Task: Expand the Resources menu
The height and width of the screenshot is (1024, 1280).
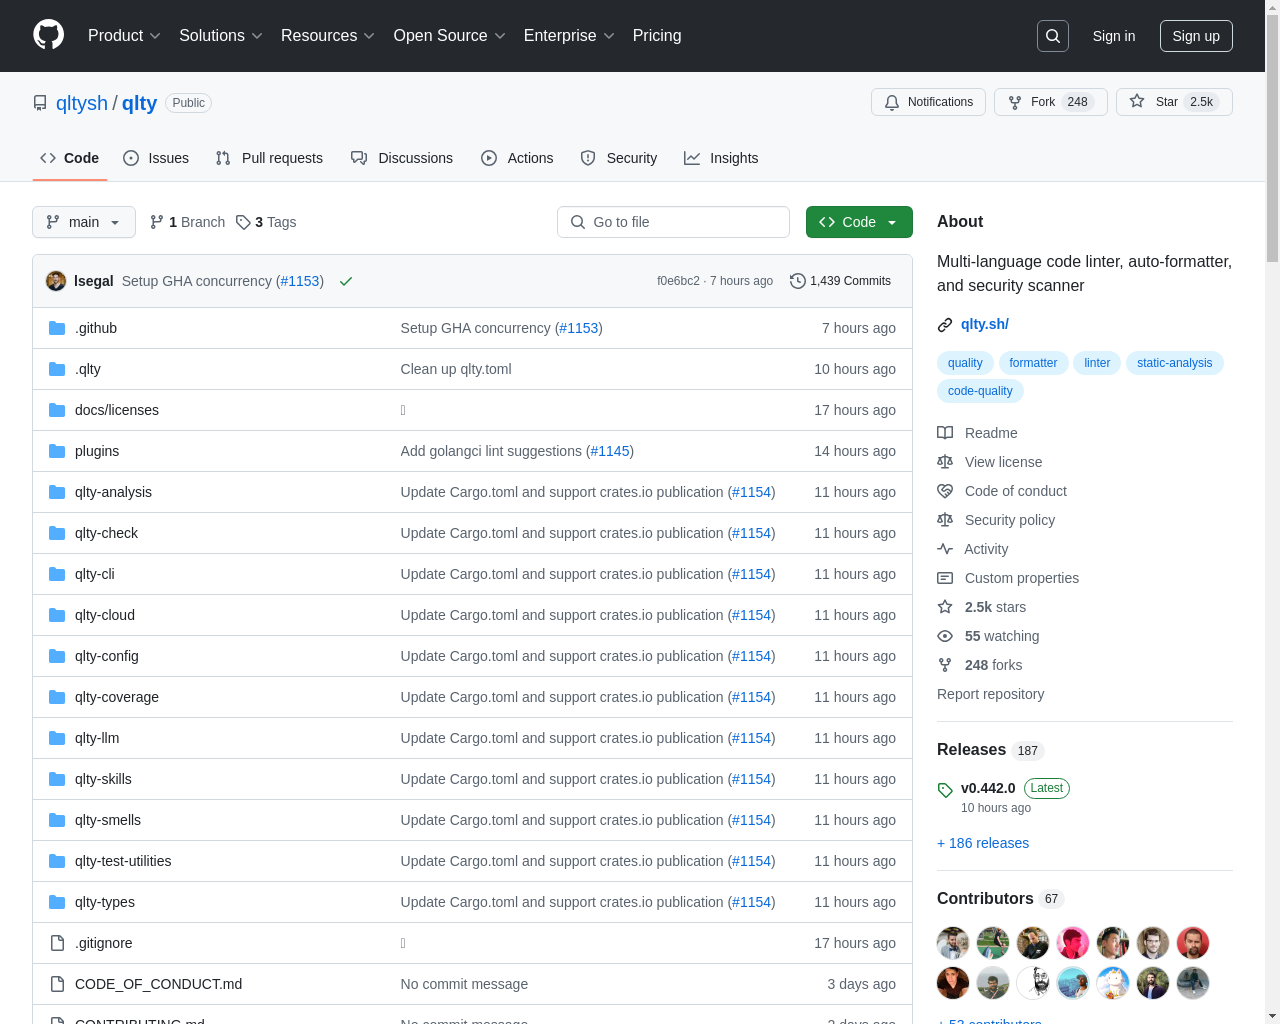Action: pos(328,36)
